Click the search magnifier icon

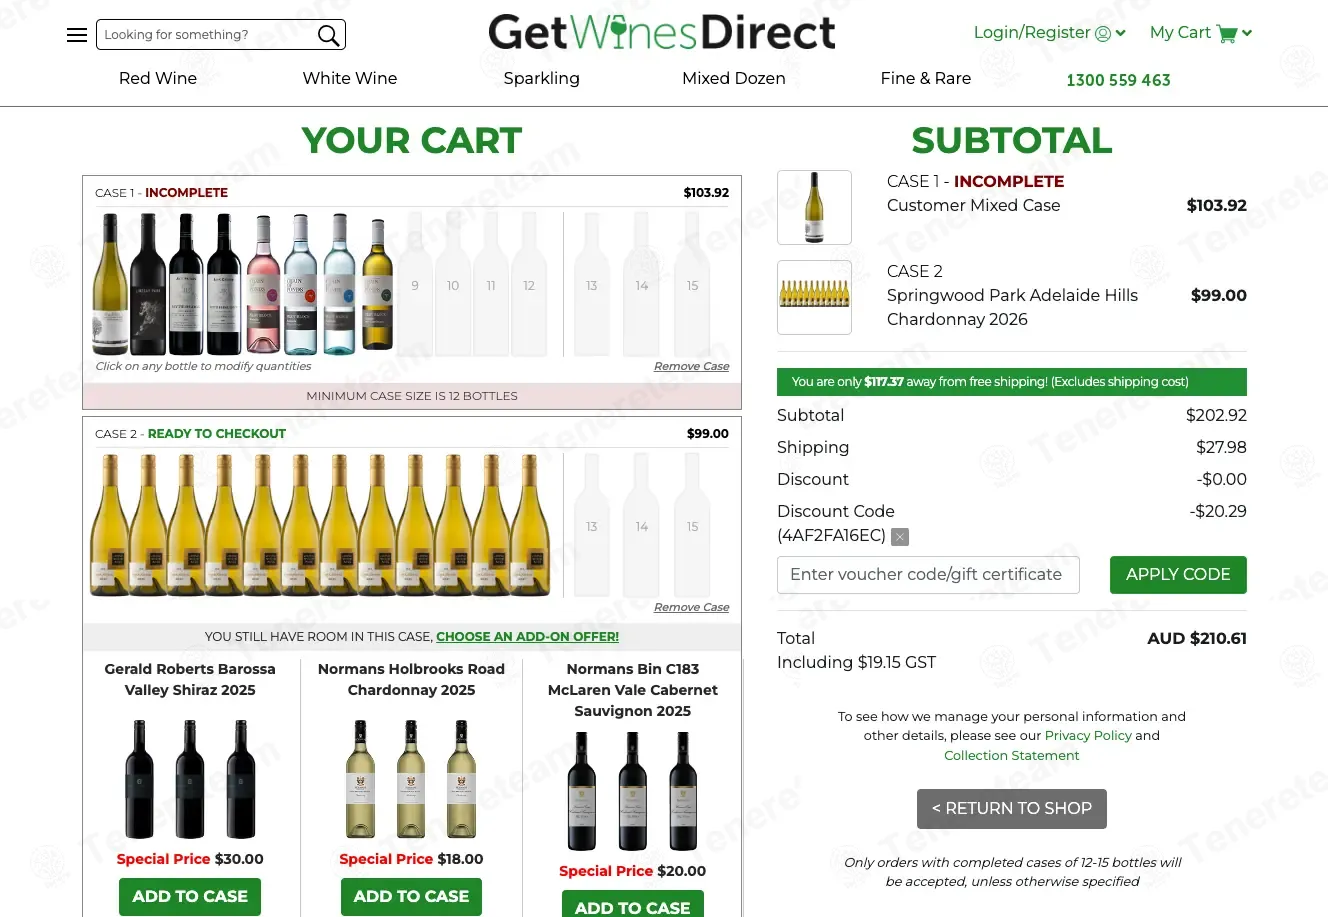(x=328, y=35)
